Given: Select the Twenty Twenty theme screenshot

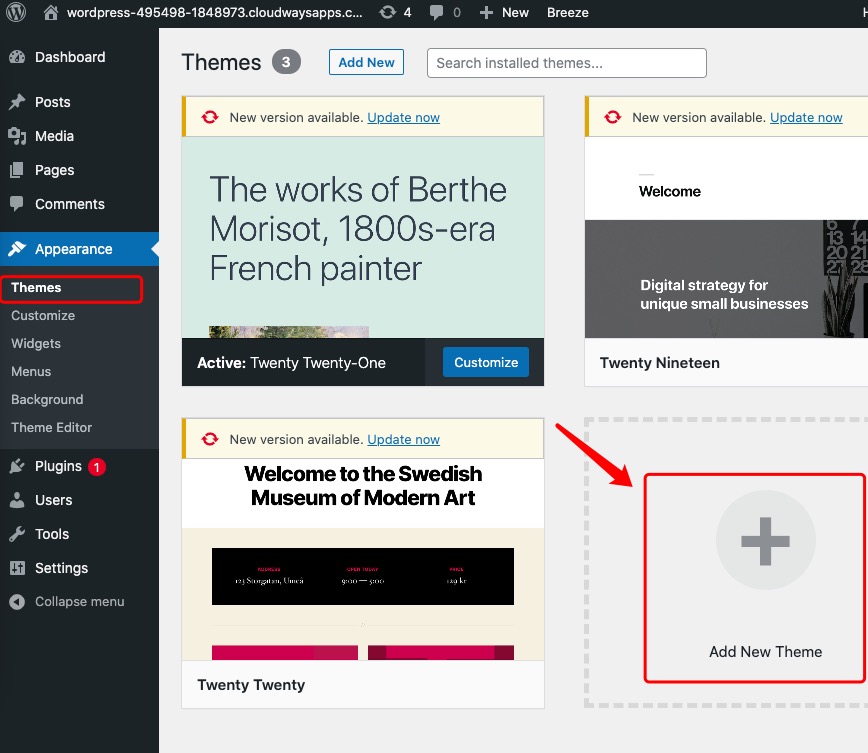Looking at the screenshot, I should click(x=363, y=559).
